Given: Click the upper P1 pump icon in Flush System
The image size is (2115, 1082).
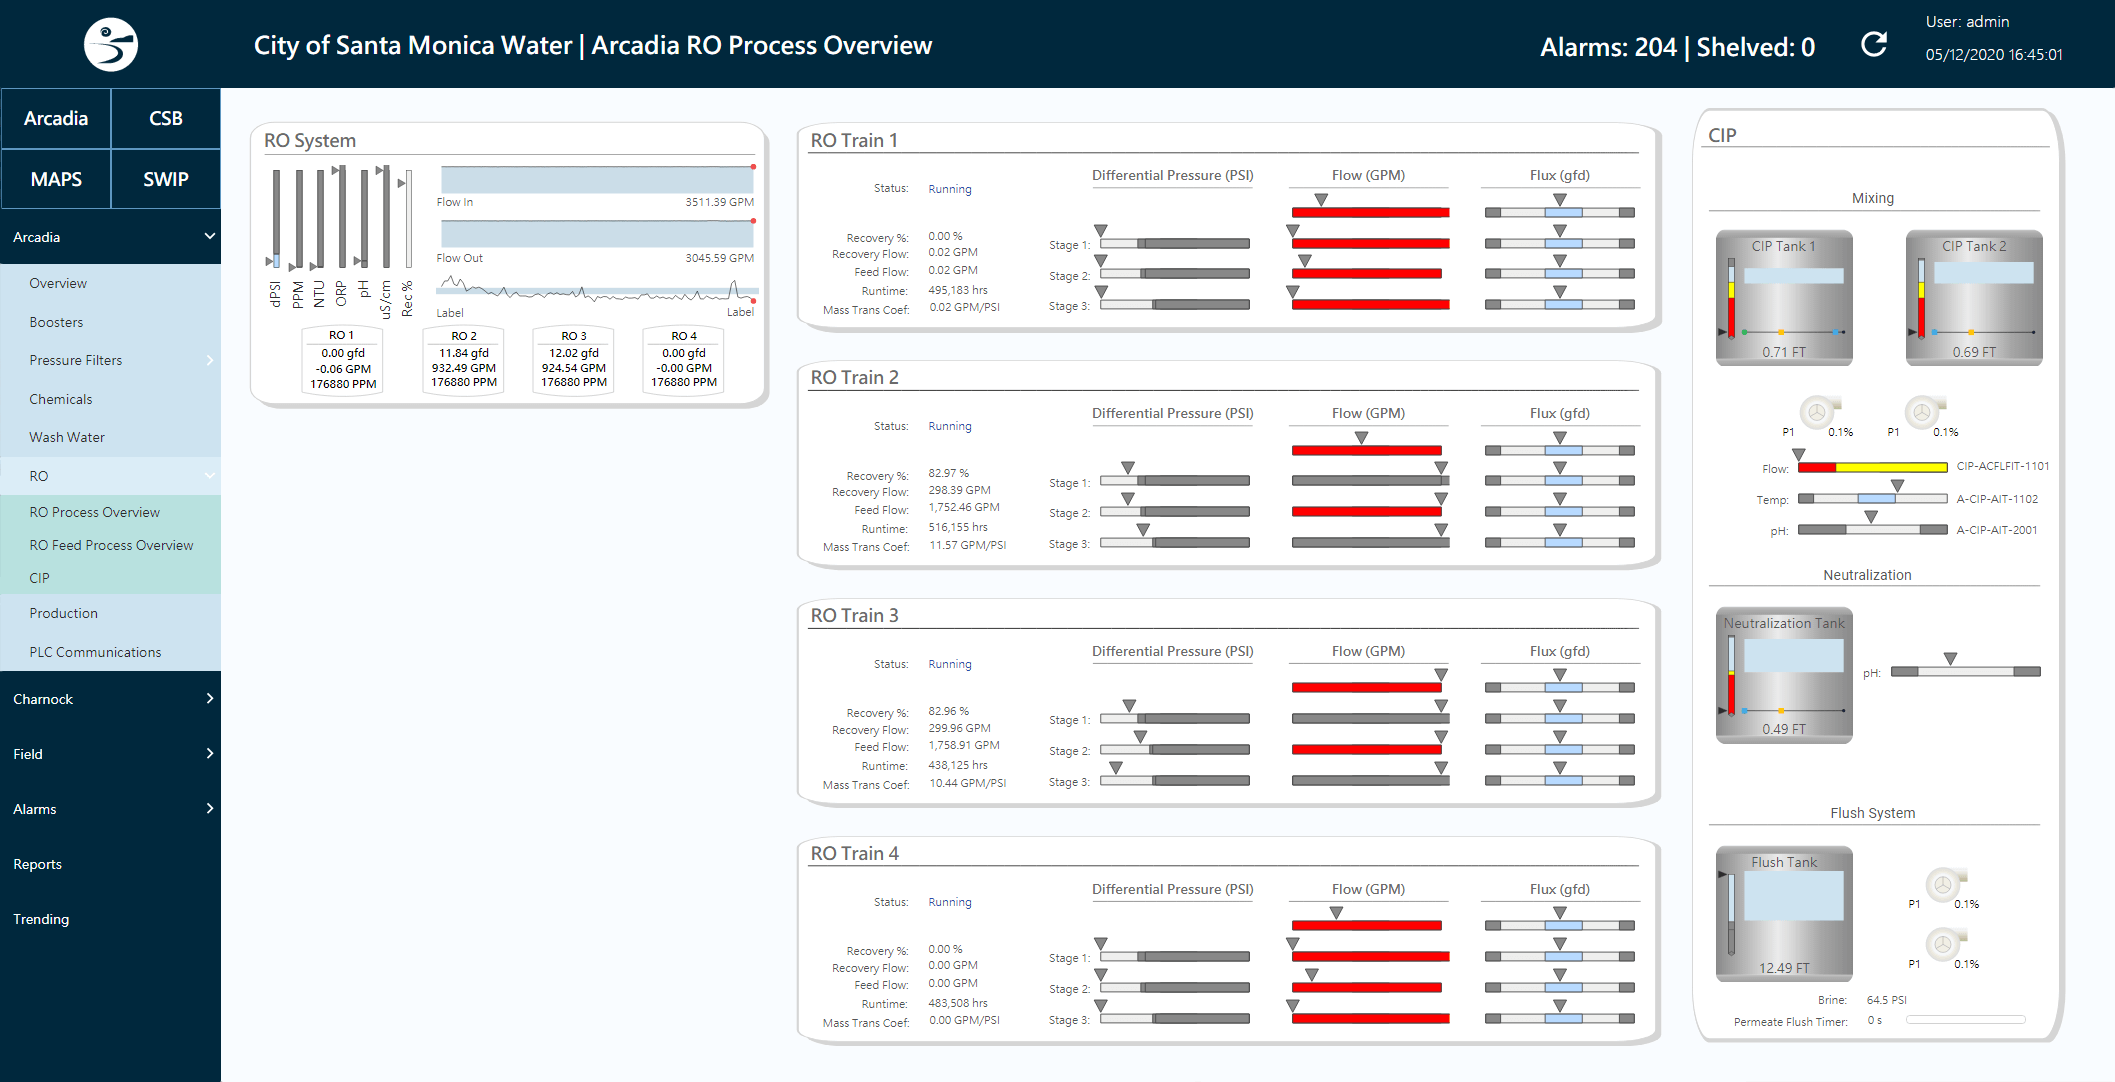Looking at the screenshot, I should click(1943, 885).
